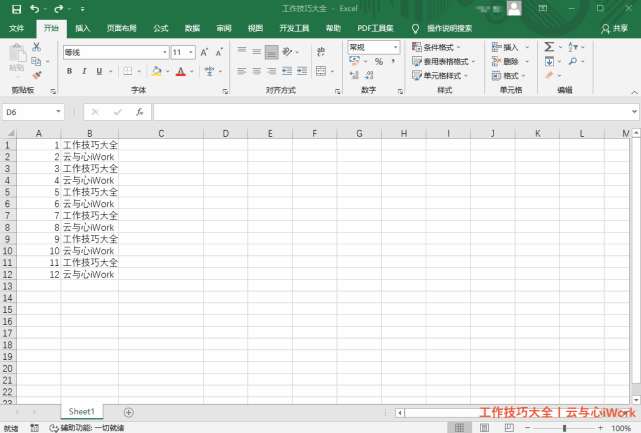Align text to top of cell
Viewport: 641px width, 433px height.
pos(242,51)
